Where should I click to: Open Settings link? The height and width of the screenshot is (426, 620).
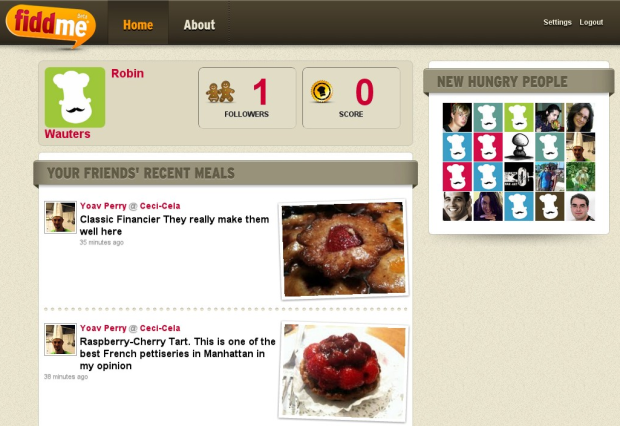tap(557, 22)
